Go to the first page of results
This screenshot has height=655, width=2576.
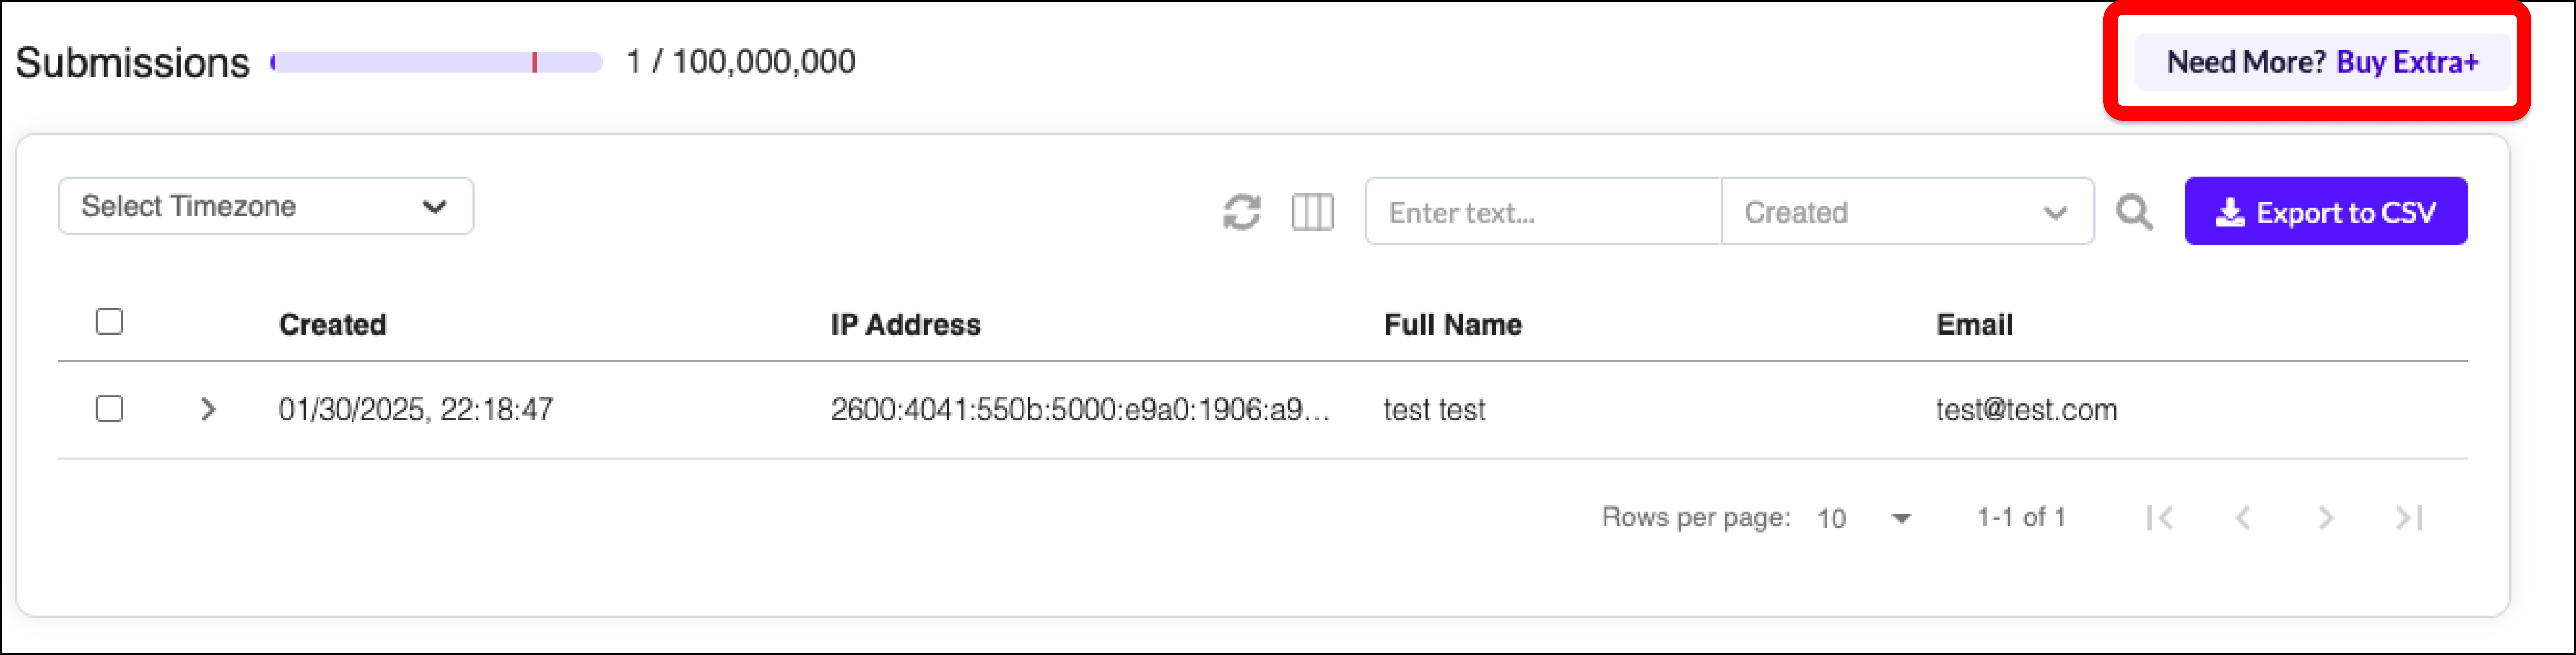click(2160, 517)
